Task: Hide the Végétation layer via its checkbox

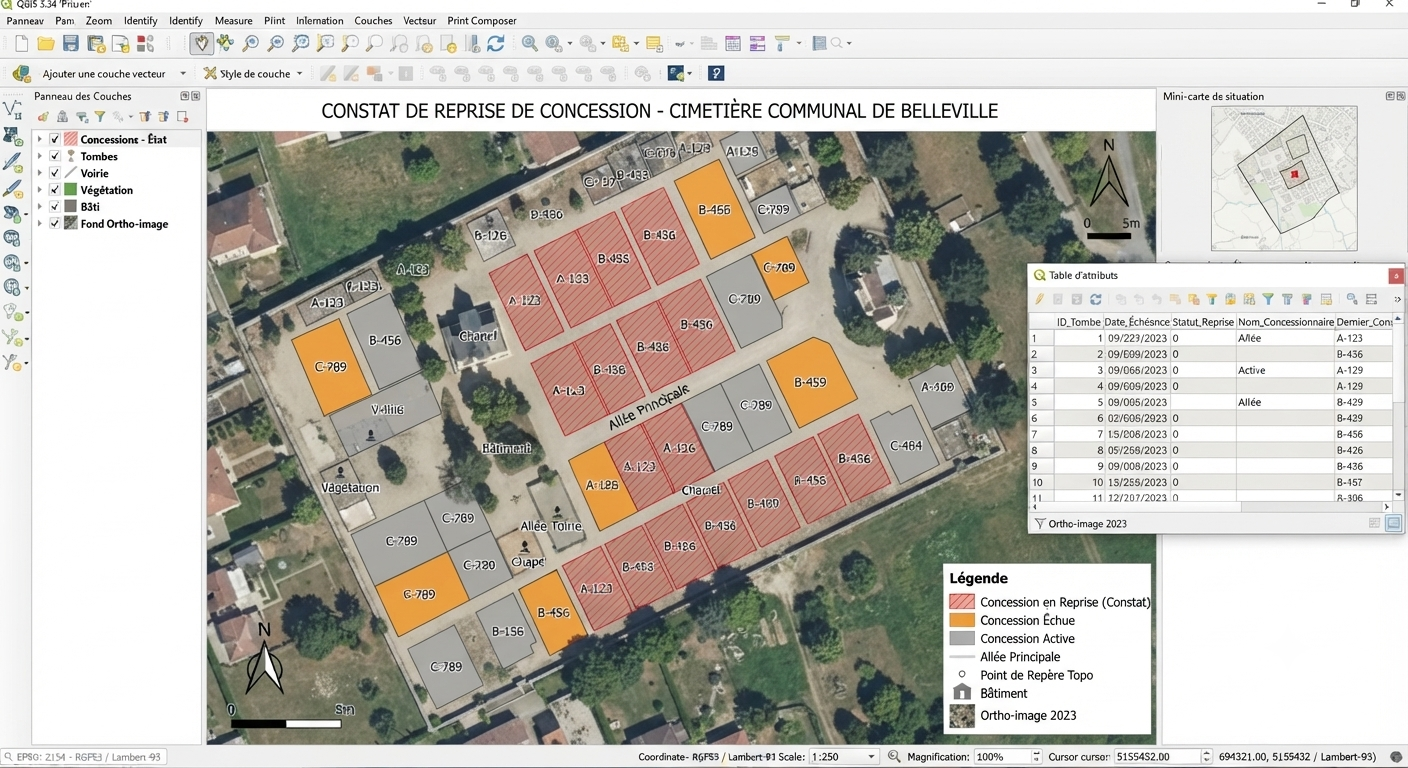Action: coord(55,190)
